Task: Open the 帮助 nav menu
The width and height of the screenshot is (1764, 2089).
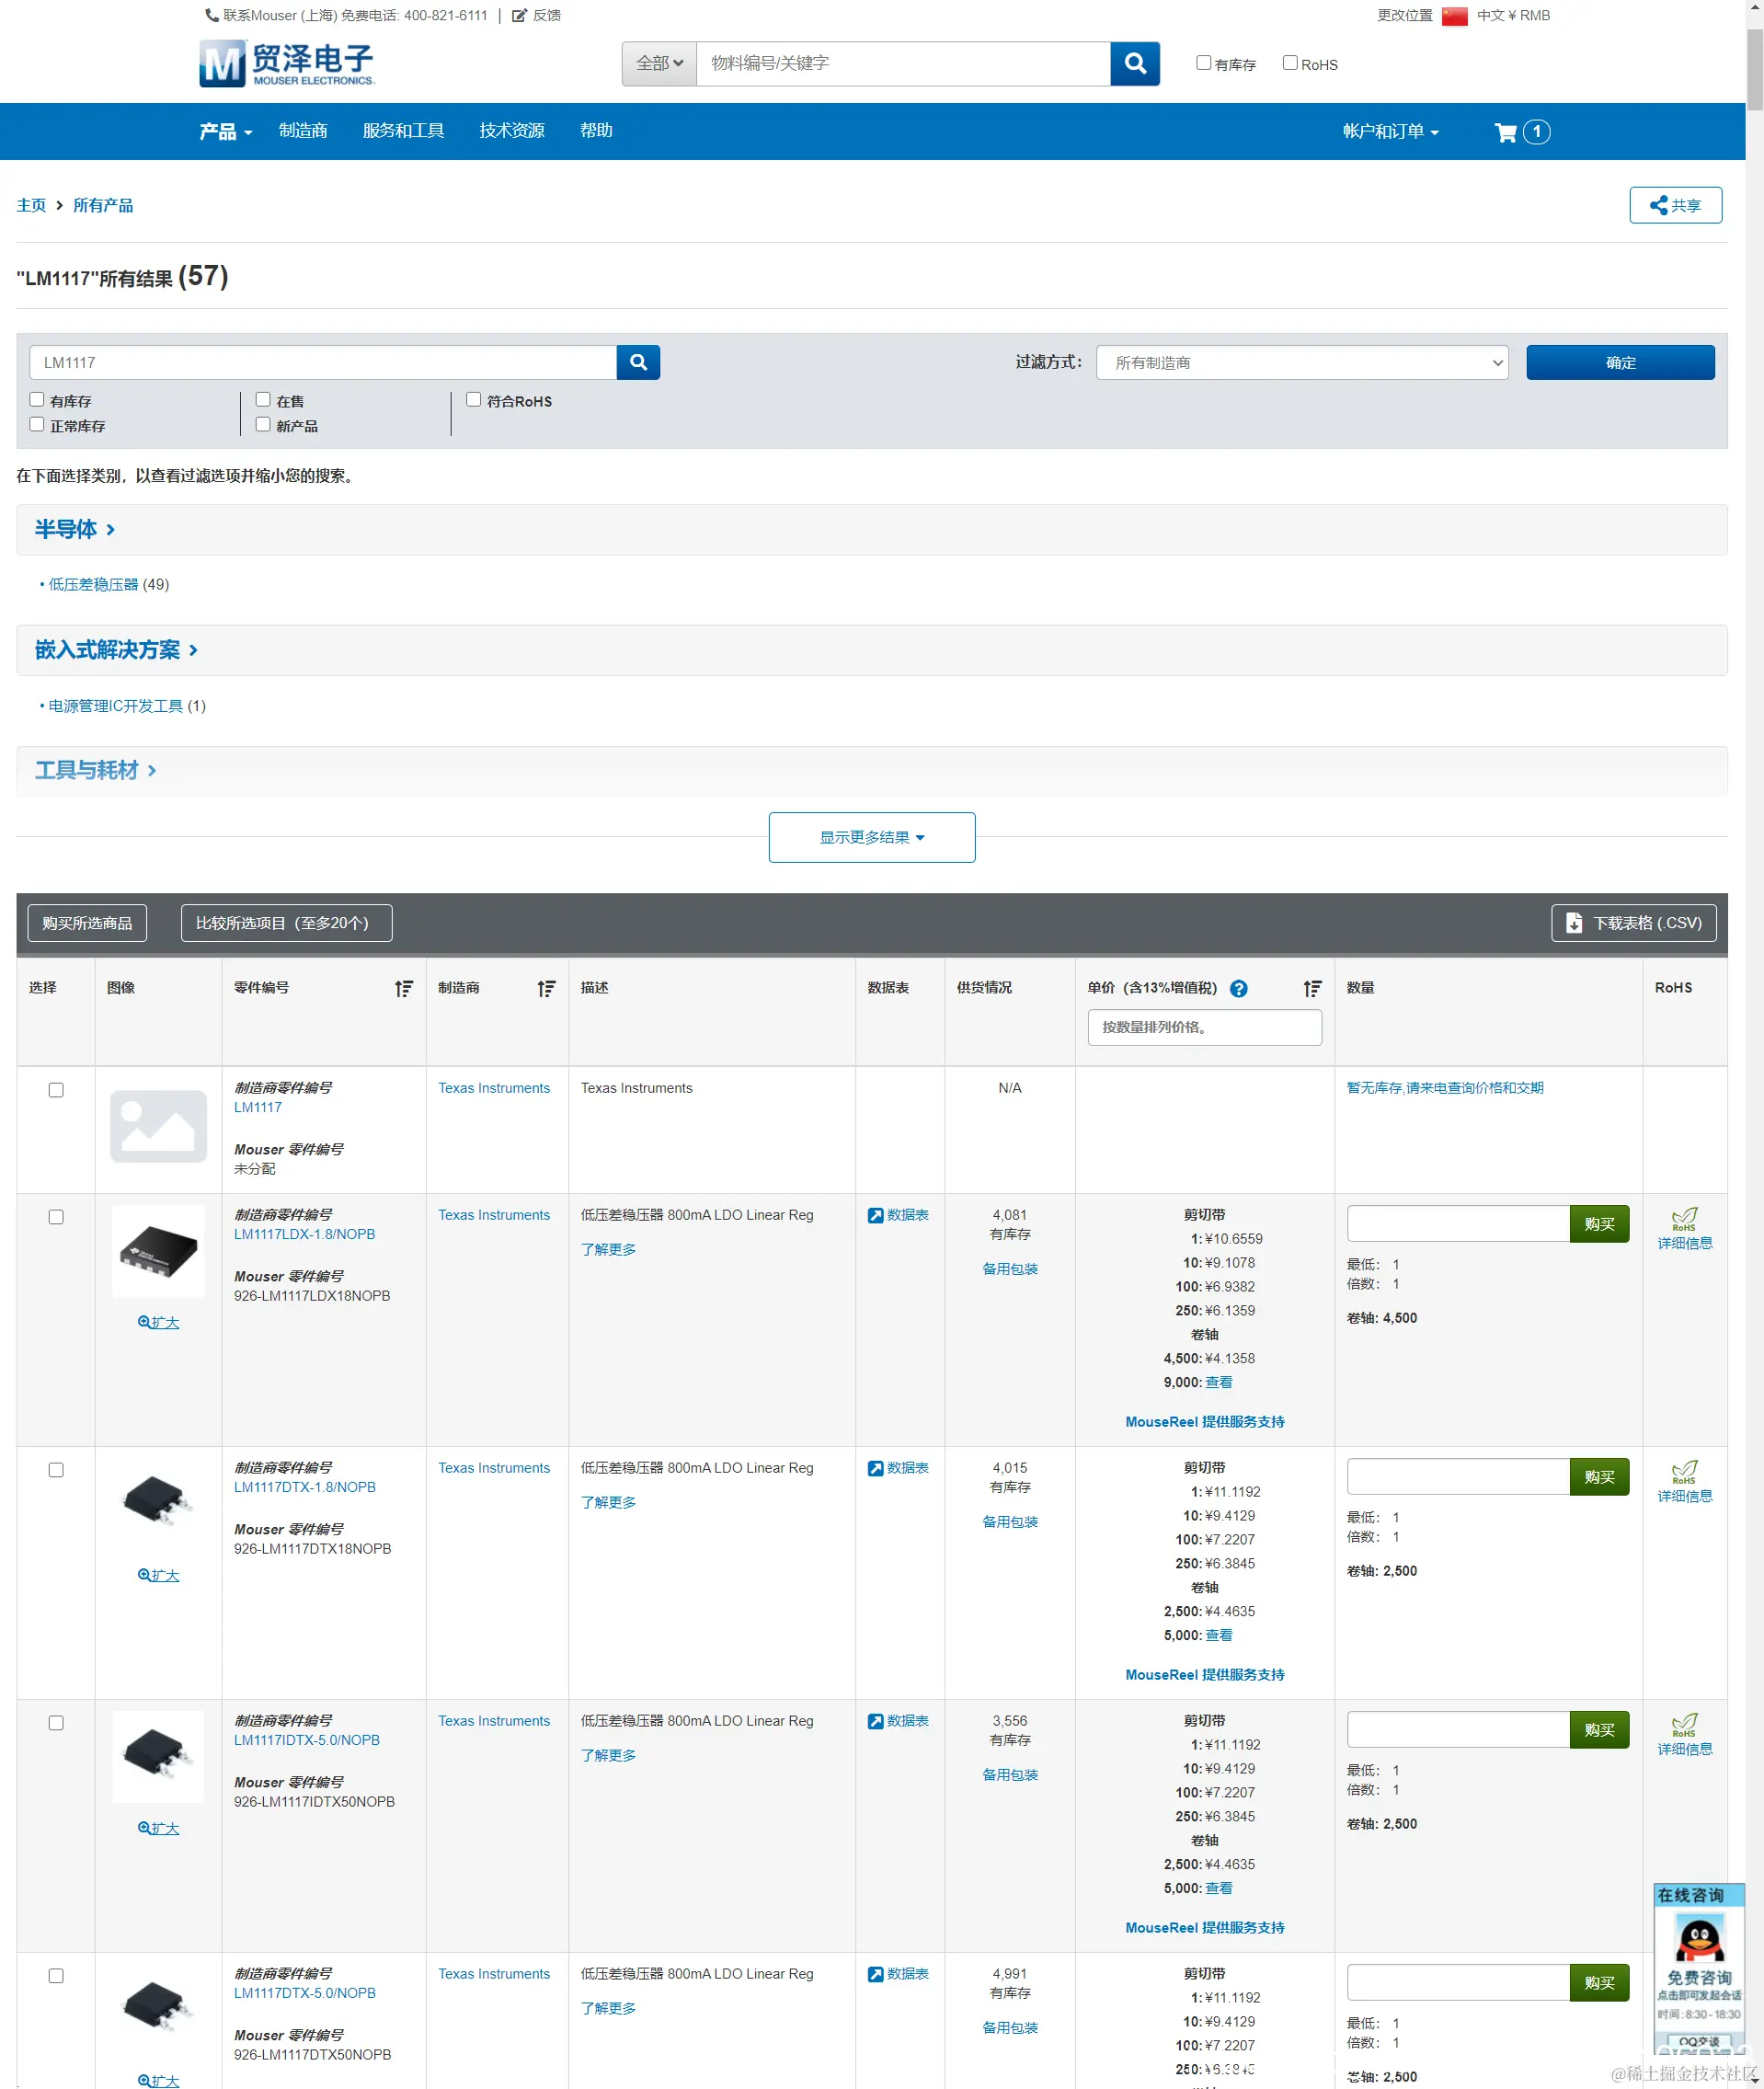Action: pos(596,131)
